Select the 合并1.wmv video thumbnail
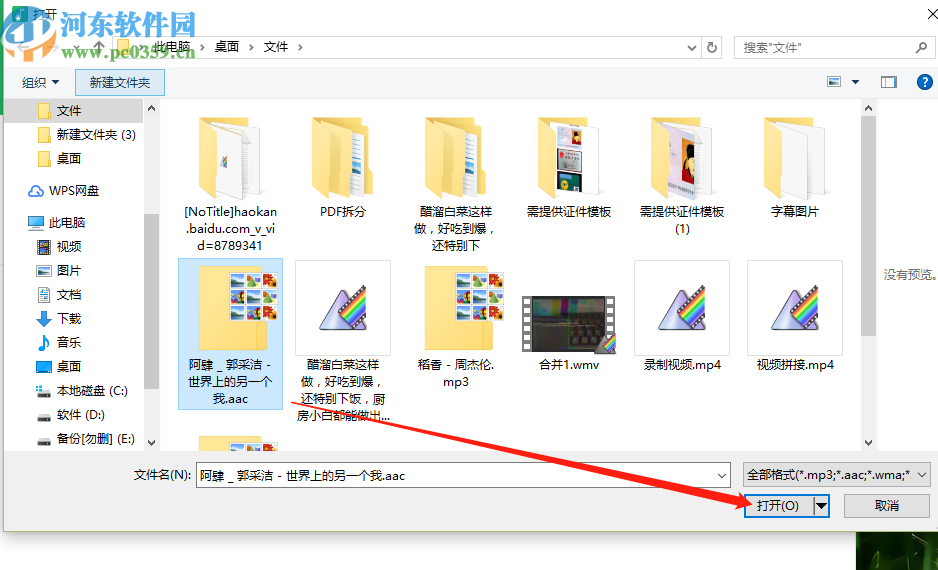Viewport: 938px width, 570px height. (x=568, y=324)
